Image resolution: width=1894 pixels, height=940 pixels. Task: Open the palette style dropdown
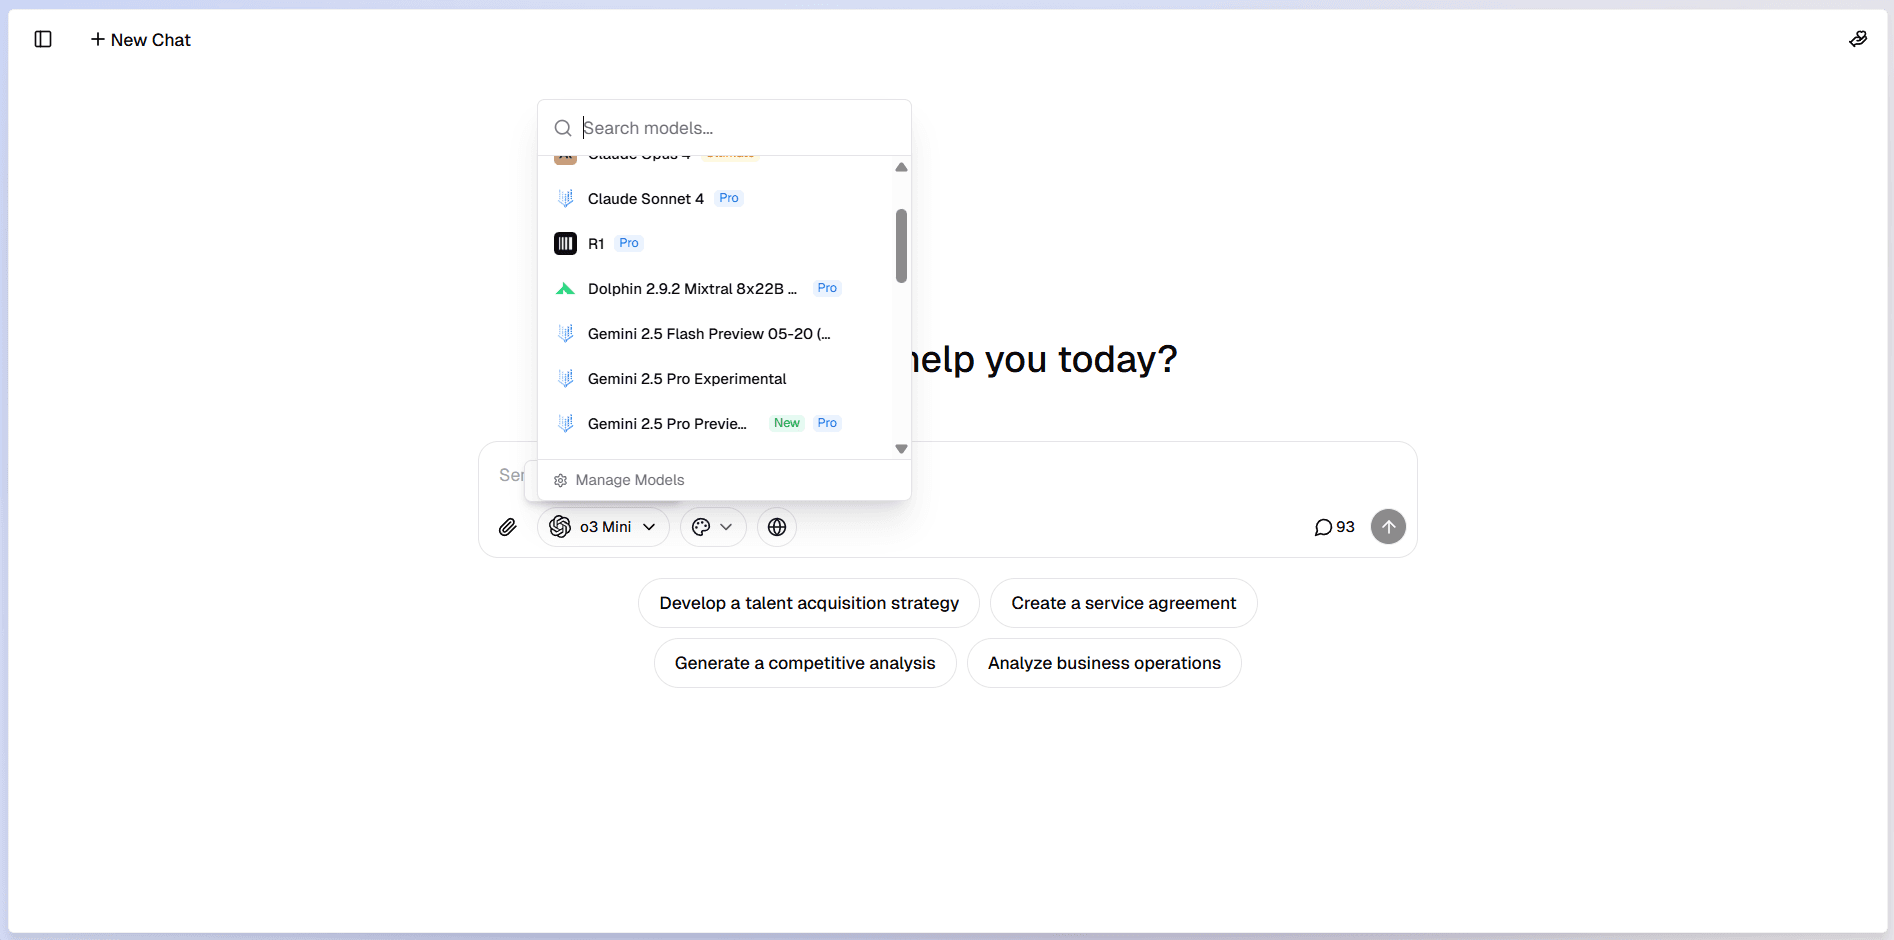[713, 527]
